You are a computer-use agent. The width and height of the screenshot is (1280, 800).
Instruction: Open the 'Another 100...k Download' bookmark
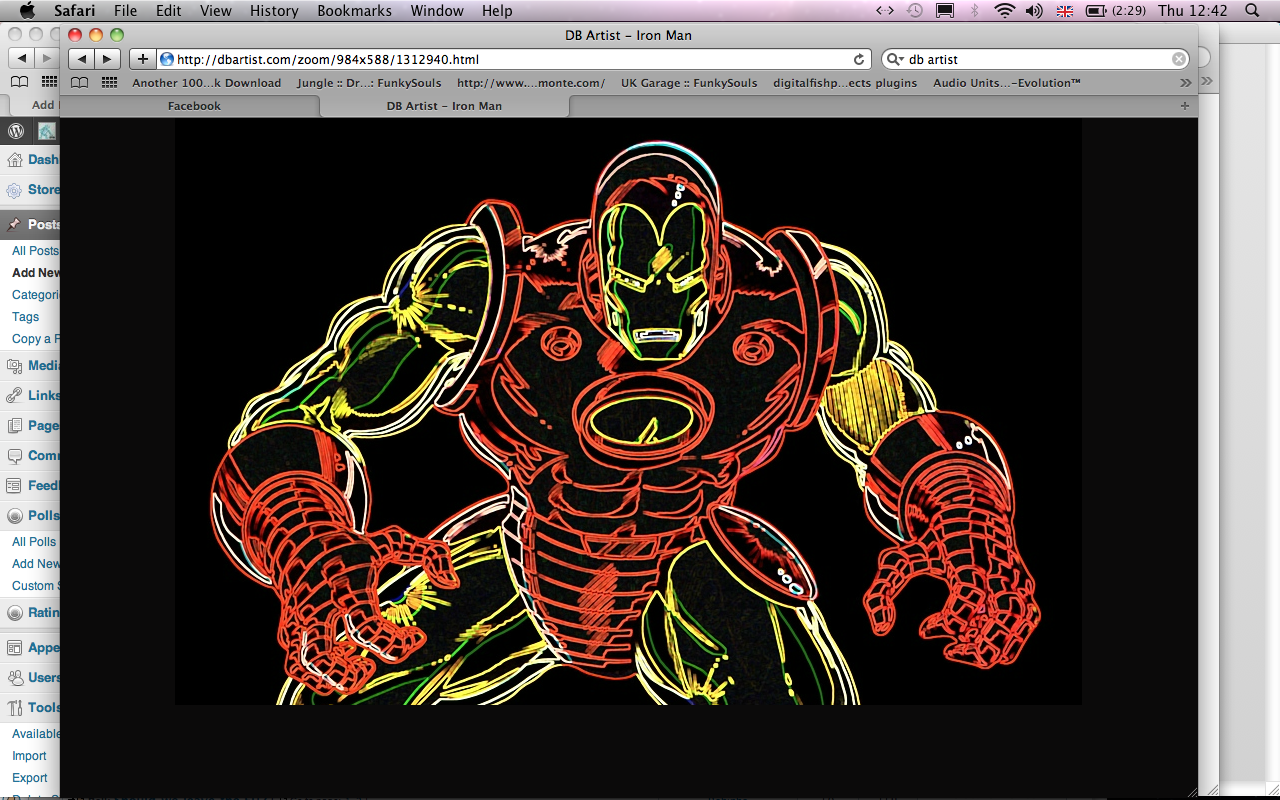point(206,83)
